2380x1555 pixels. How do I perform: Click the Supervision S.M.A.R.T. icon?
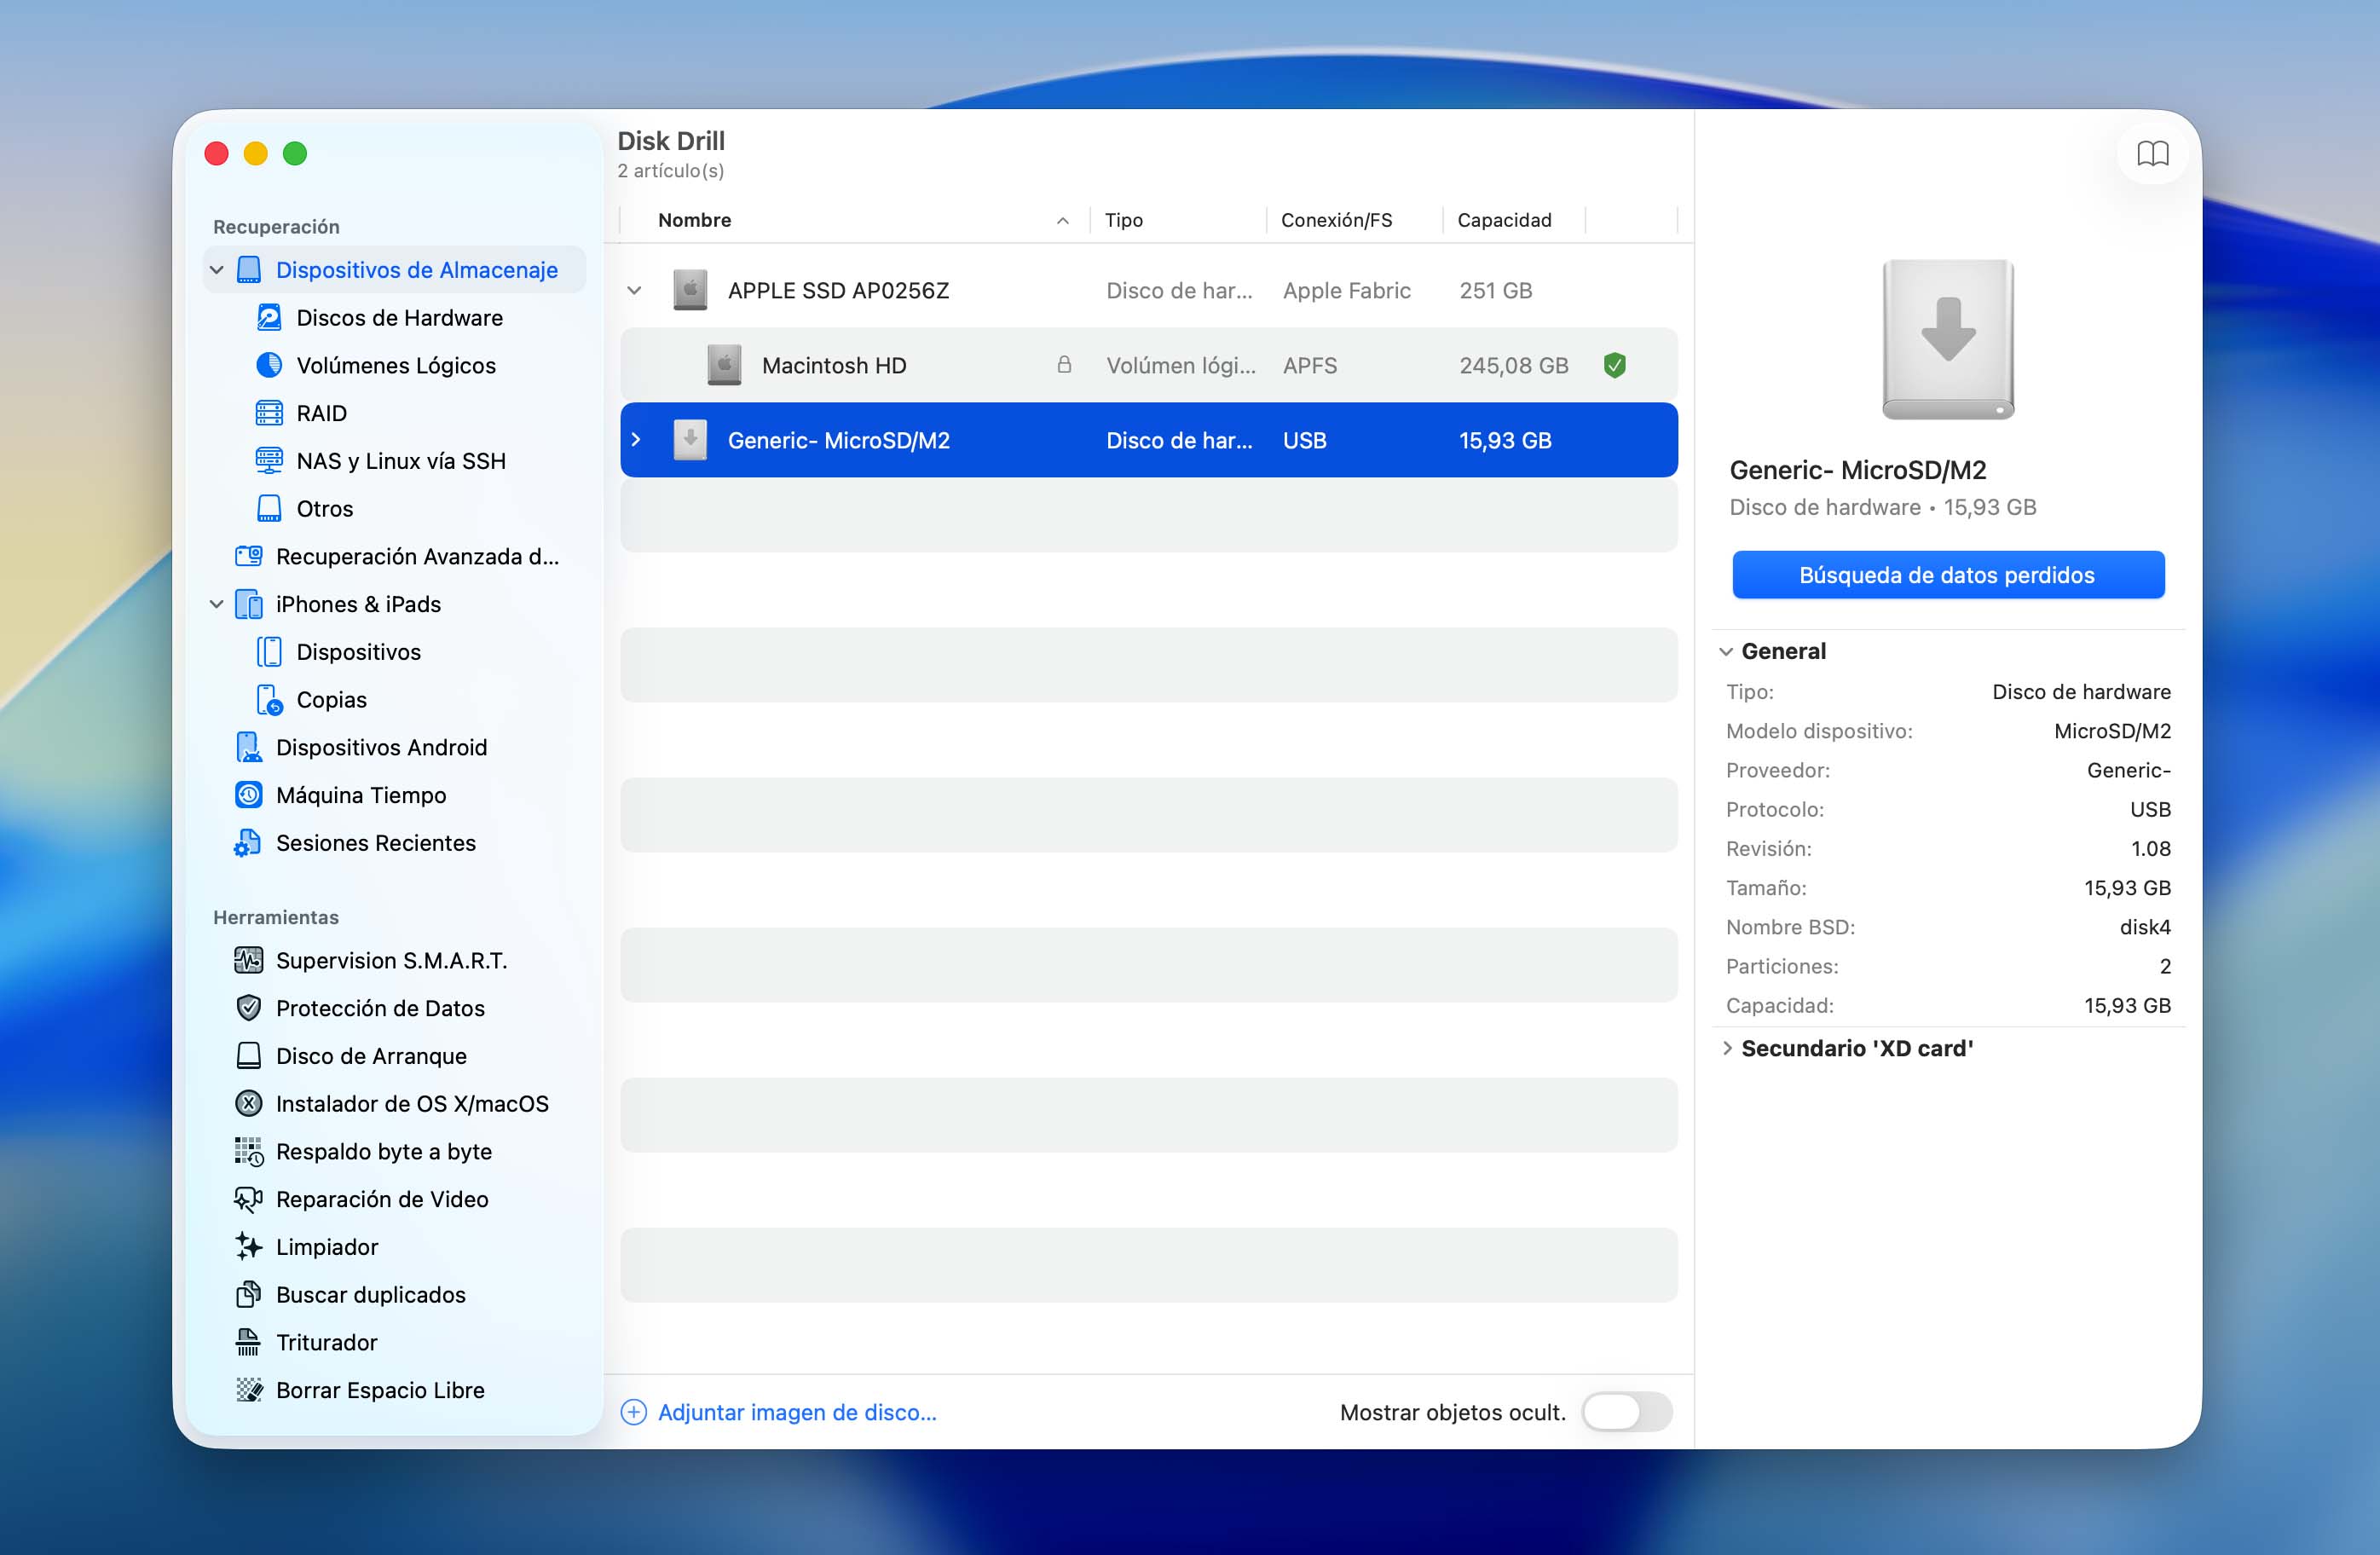tap(248, 960)
